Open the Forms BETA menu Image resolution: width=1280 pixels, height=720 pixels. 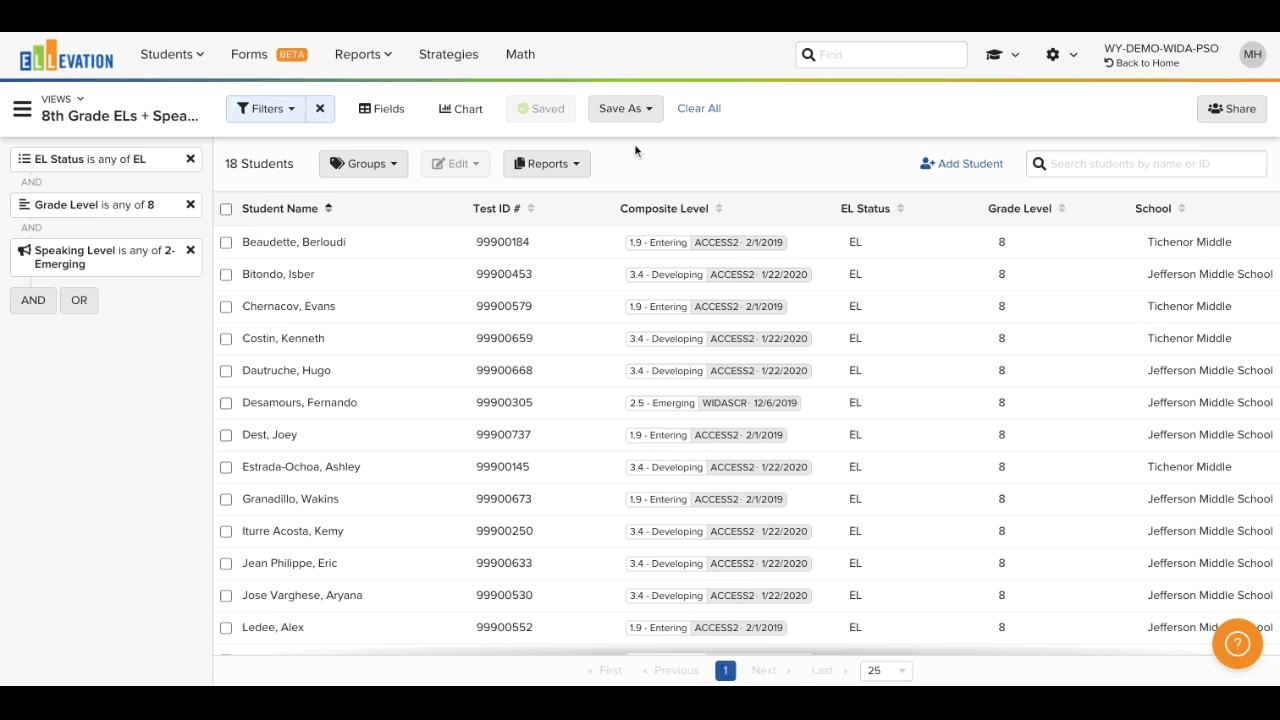tap(269, 55)
